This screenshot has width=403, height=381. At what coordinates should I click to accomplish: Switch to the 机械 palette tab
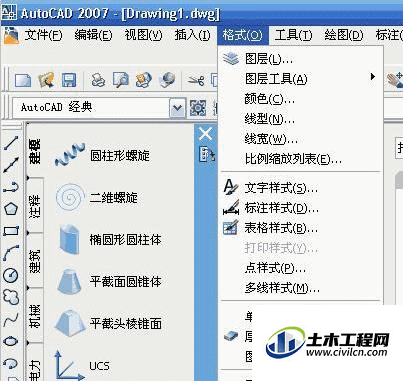click(x=35, y=316)
